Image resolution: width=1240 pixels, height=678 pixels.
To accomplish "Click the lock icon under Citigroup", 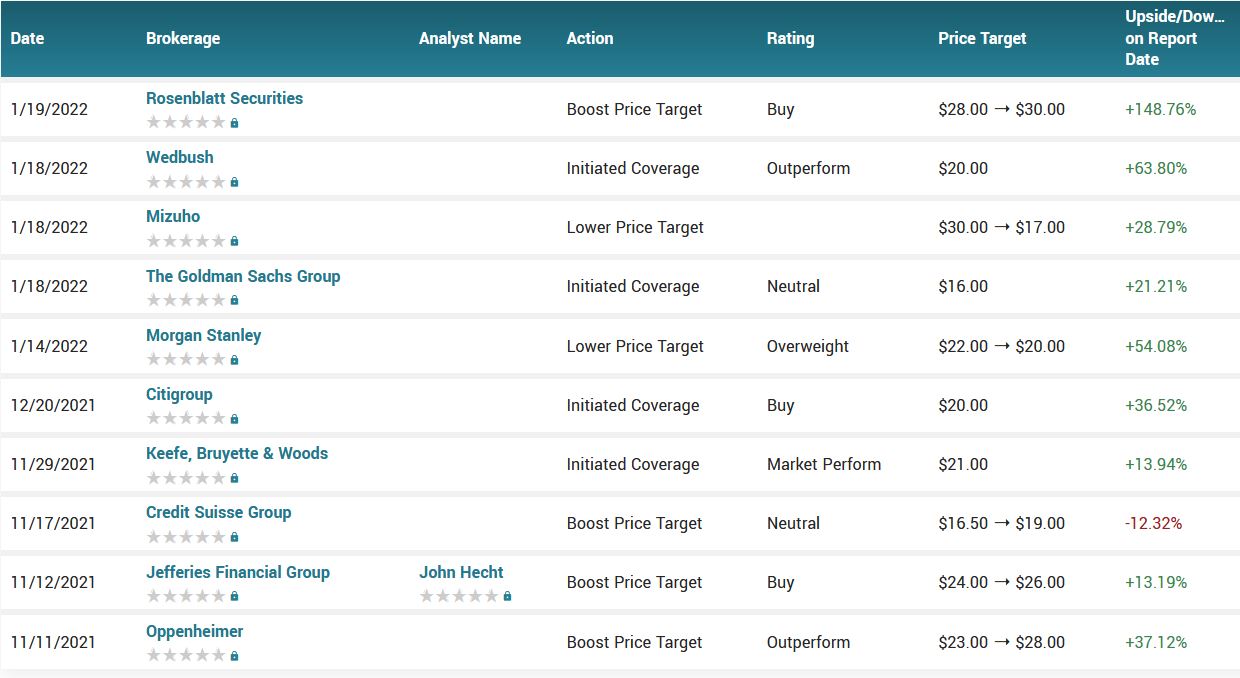I will point(234,419).
